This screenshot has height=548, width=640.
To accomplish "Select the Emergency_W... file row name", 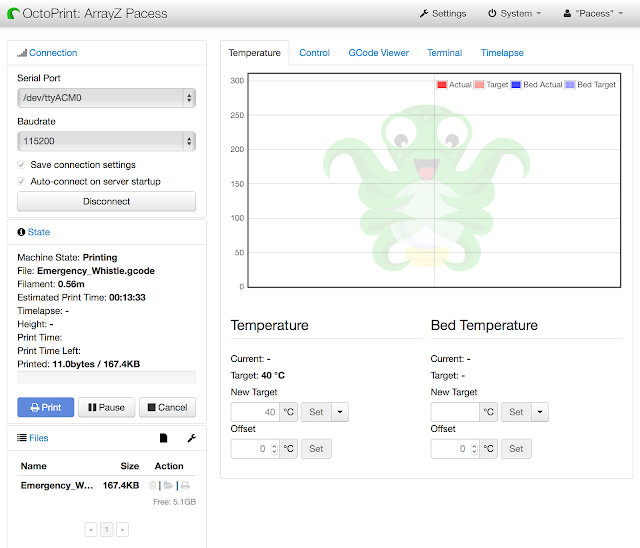I will pyautogui.click(x=57, y=486).
